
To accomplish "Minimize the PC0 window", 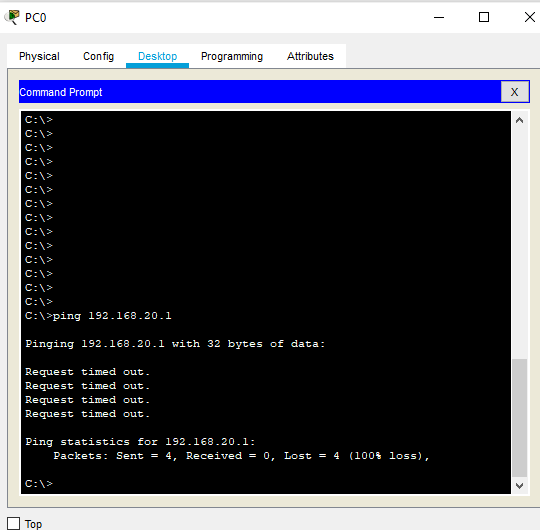I will (439, 17).
